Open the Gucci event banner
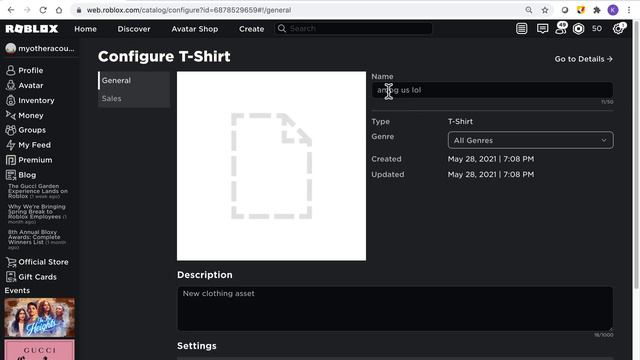The height and width of the screenshot is (360, 640). point(40,350)
